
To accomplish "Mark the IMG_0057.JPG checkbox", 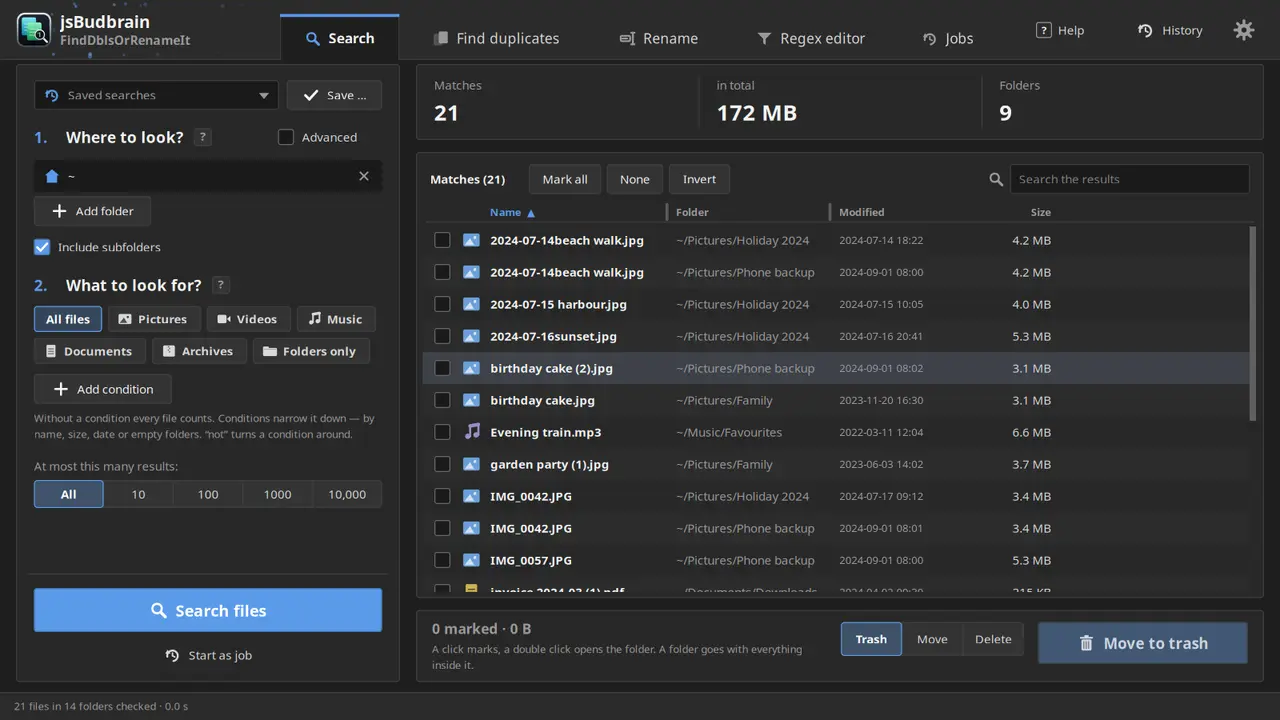I will coord(442,560).
